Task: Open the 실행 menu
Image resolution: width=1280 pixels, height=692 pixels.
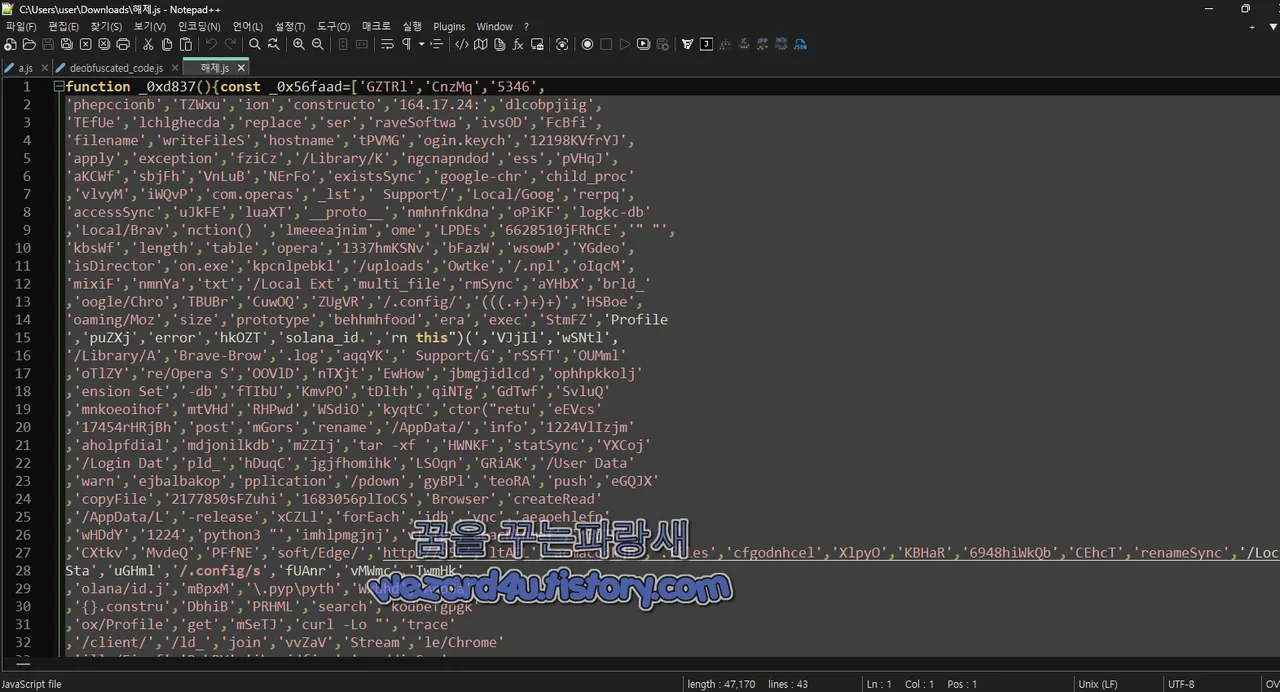Action: point(412,26)
